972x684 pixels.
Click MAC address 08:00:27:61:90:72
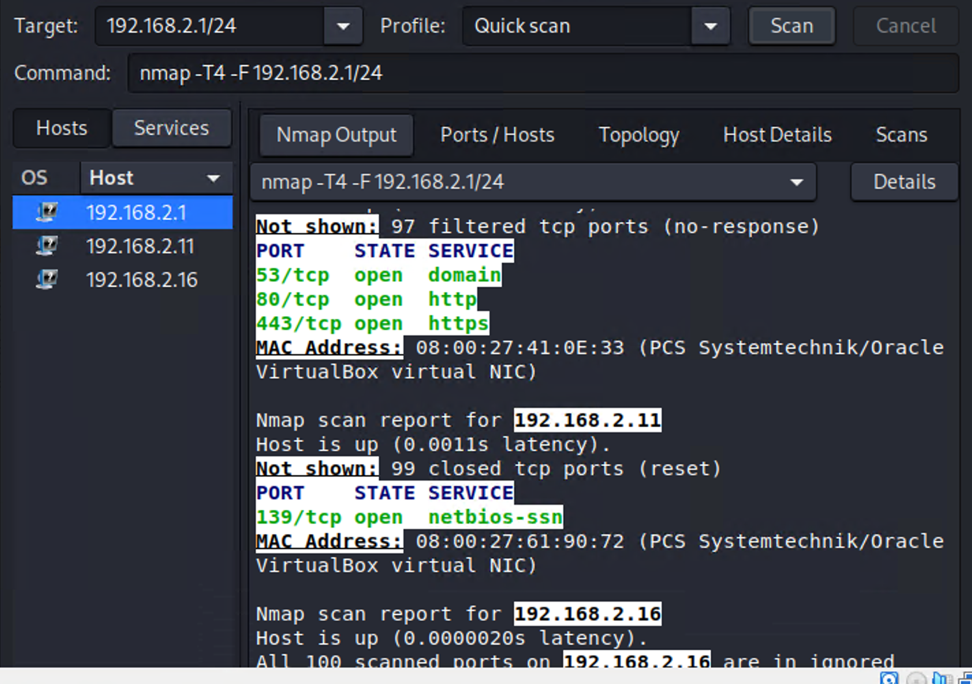[x=519, y=541]
